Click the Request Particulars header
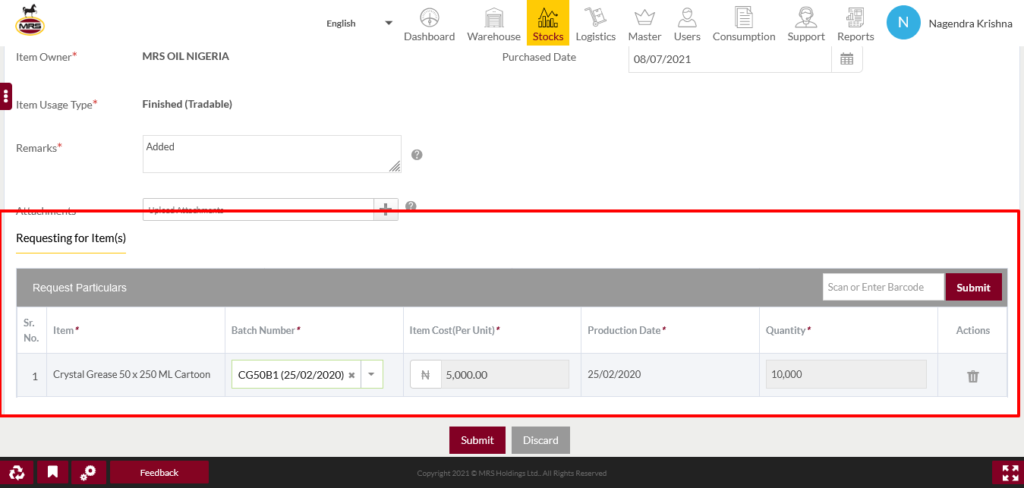 pos(80,287)
